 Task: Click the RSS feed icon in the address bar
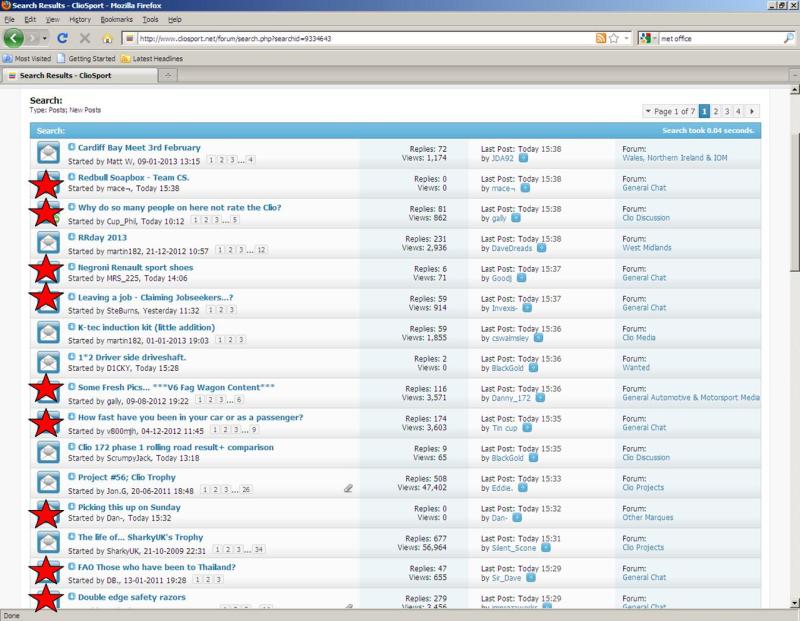tap(599, 38)
